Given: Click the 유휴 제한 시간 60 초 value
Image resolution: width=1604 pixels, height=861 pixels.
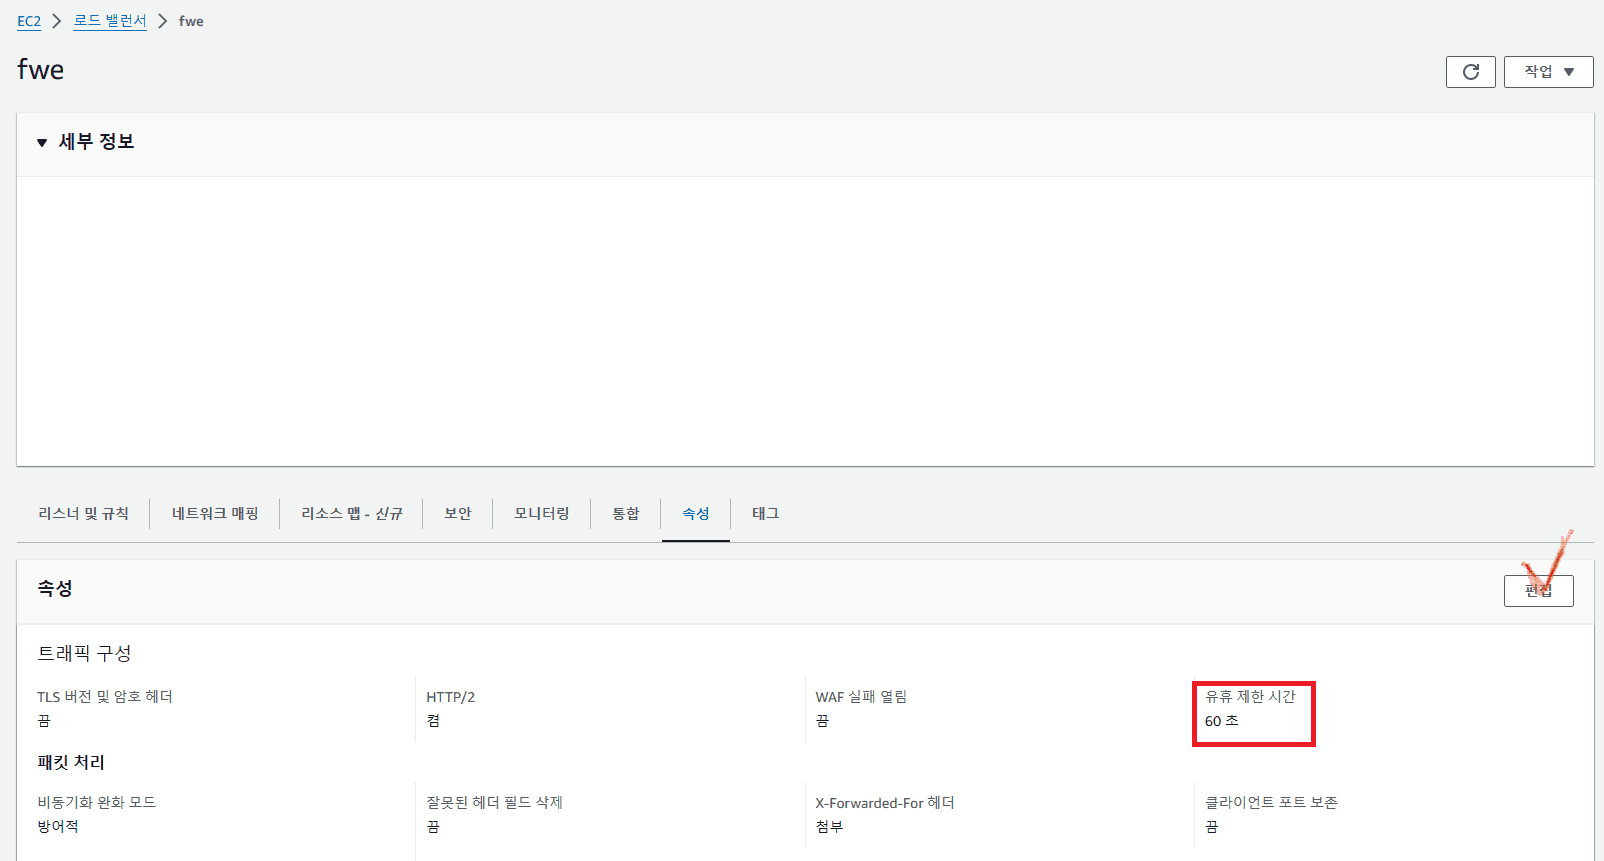Looking at the screenshot, I should pyautogui.click(x=1221, y=721).
